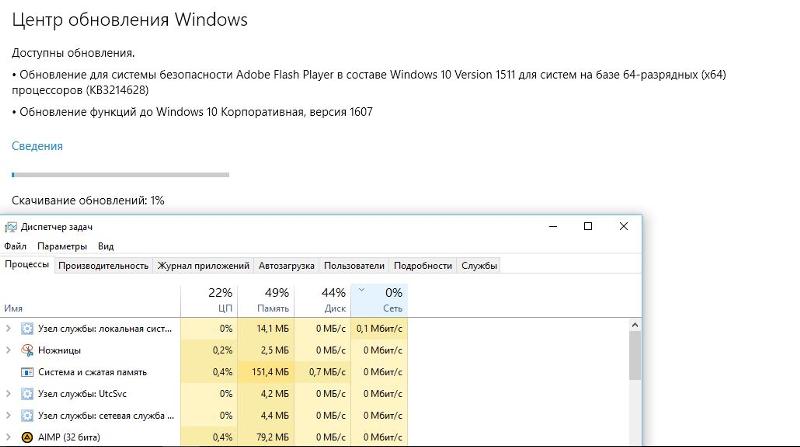Open the Службы tab
Image resolution: width=800 pixels, height=447 pixels.
[479, 266]
